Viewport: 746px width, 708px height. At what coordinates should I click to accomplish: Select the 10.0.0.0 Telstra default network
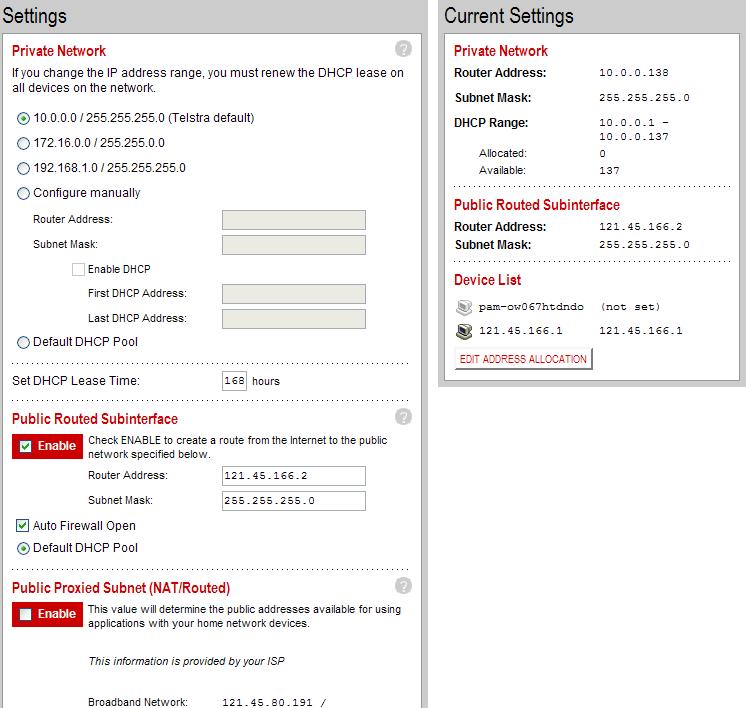[x=23, y=118]
